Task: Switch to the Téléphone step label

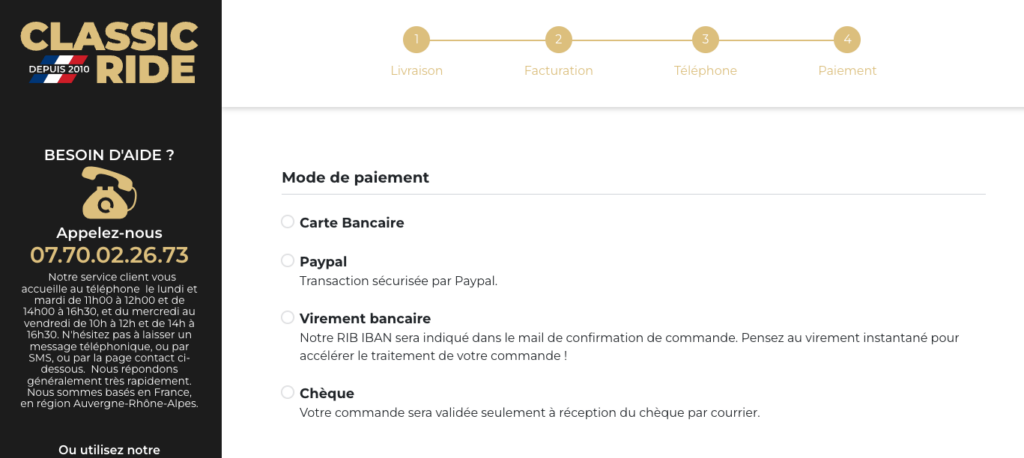Action: point(705,71)
